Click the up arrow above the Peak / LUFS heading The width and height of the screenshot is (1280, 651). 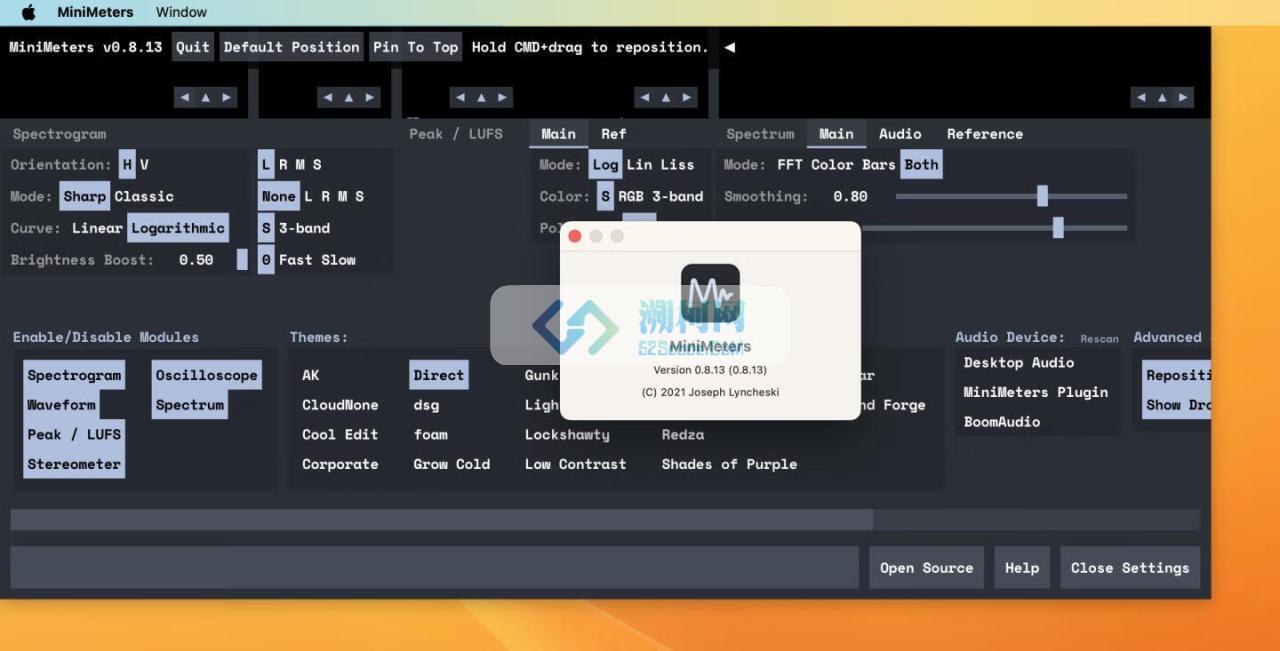pos(481,97)
